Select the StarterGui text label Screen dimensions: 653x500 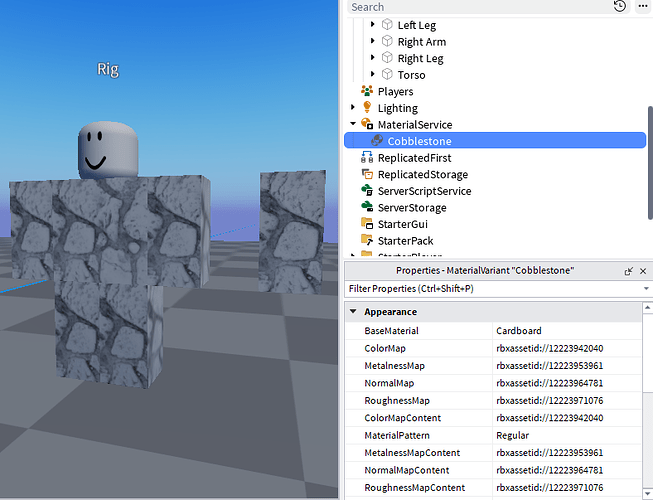coord(402,224)
